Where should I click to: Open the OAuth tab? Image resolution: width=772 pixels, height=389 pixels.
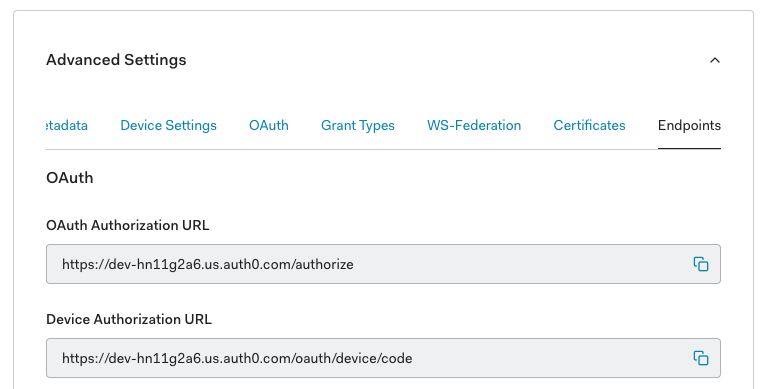point(269,126)
